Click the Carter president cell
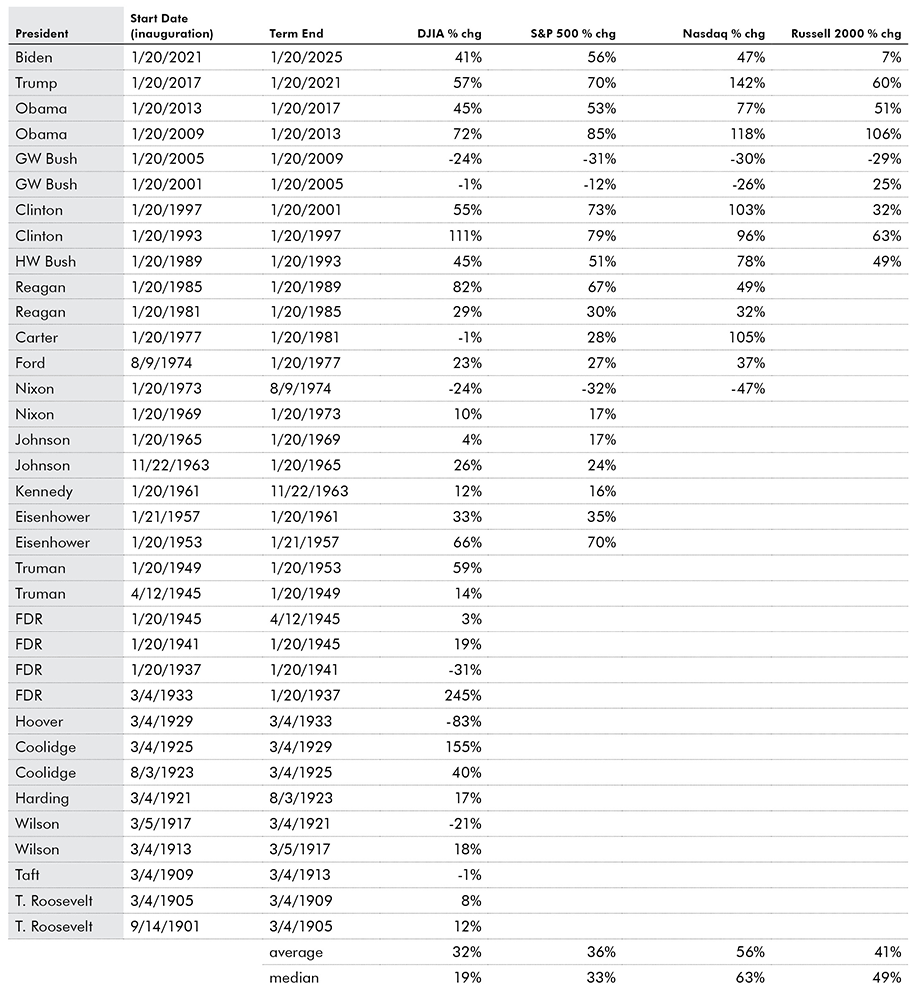The height and width of the screenshot is (995, 917). point(37,338)
